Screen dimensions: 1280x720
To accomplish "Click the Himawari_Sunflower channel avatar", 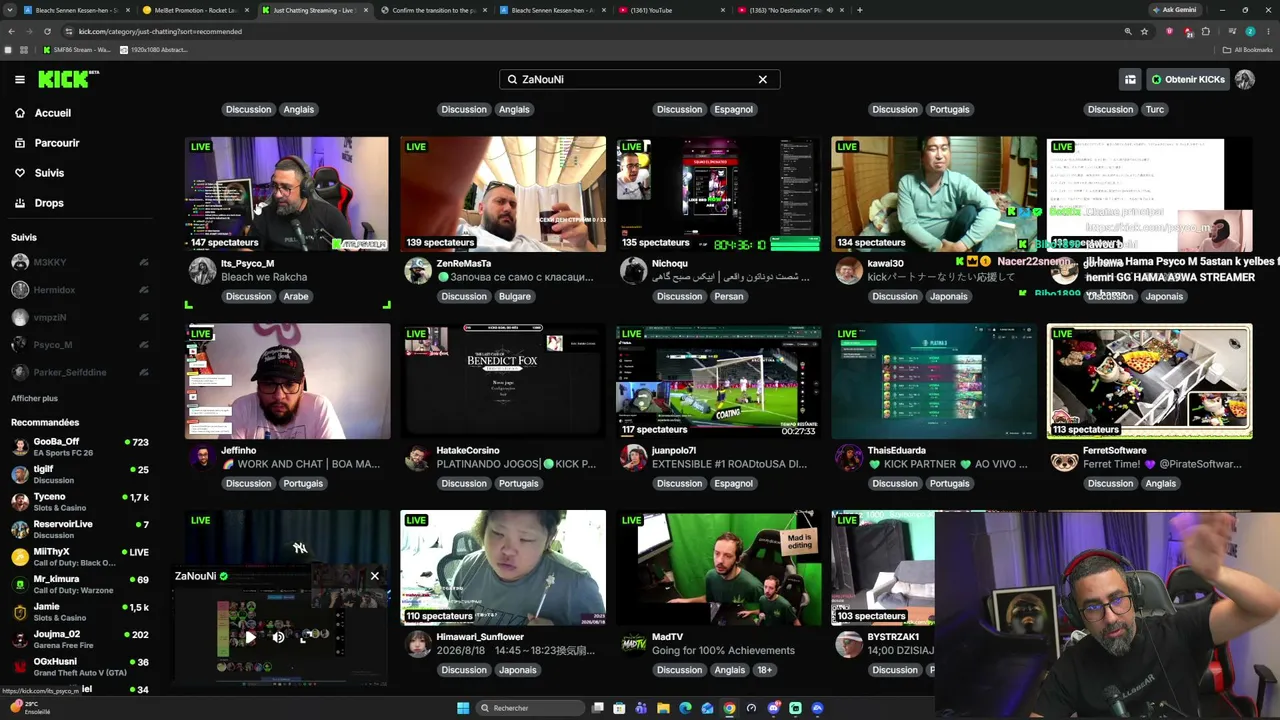I will 418,644.
